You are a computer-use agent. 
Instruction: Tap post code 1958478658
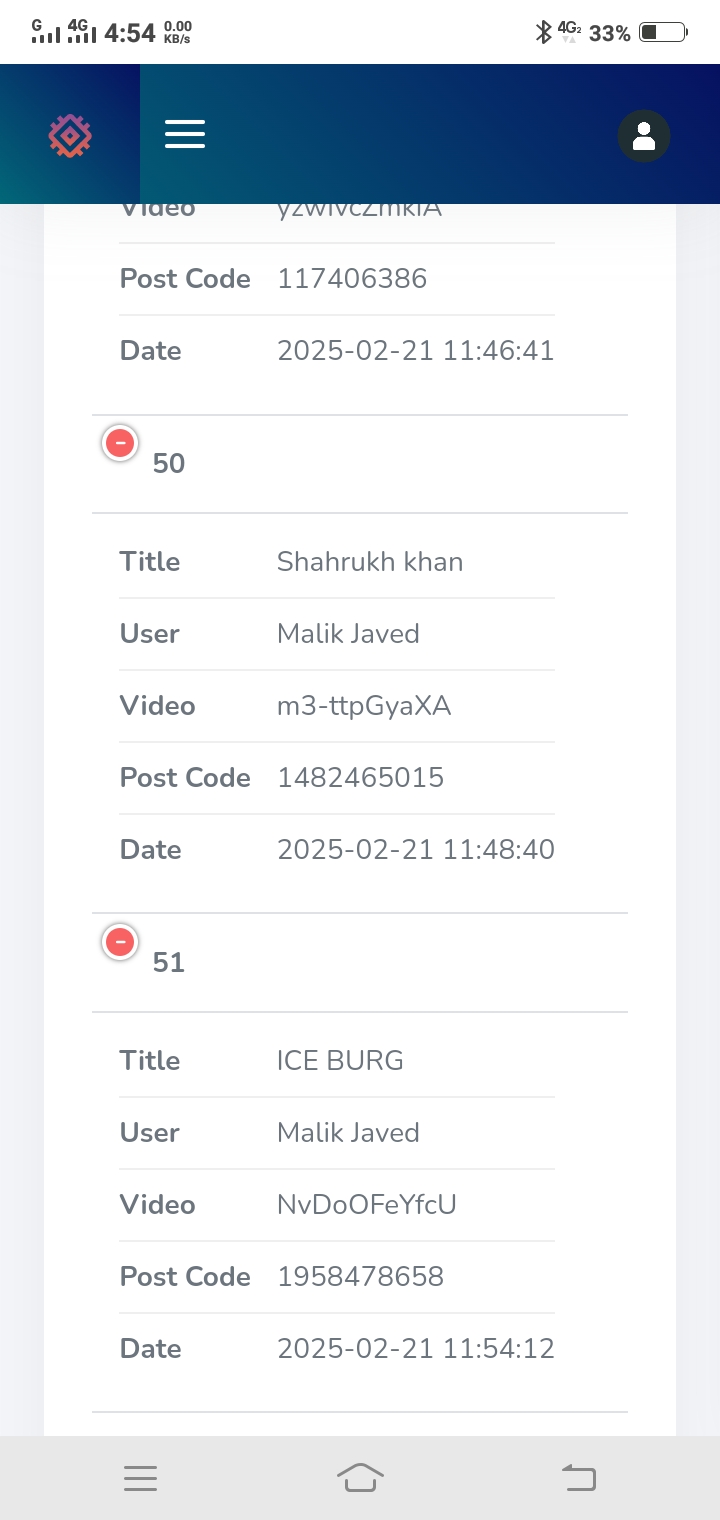[x=361, y=1277]
